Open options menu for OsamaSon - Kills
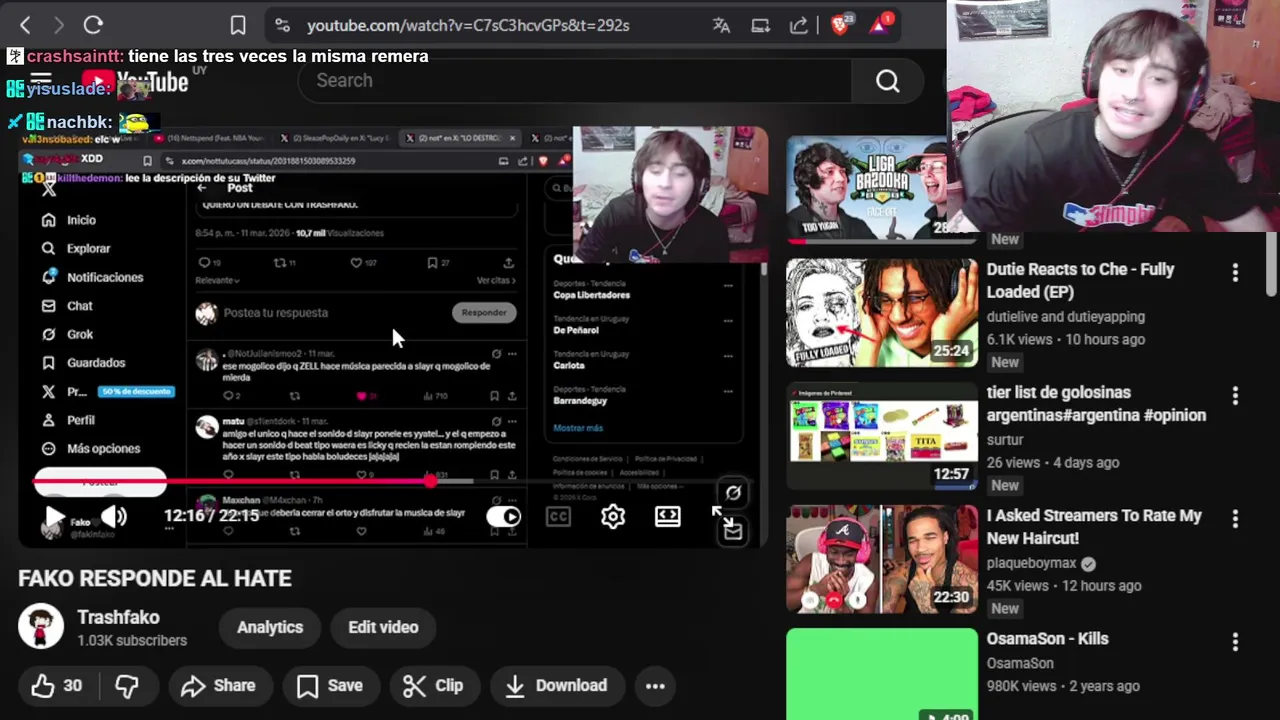The width and height of the screenshot is (1280, 720). click(1235, 641)
